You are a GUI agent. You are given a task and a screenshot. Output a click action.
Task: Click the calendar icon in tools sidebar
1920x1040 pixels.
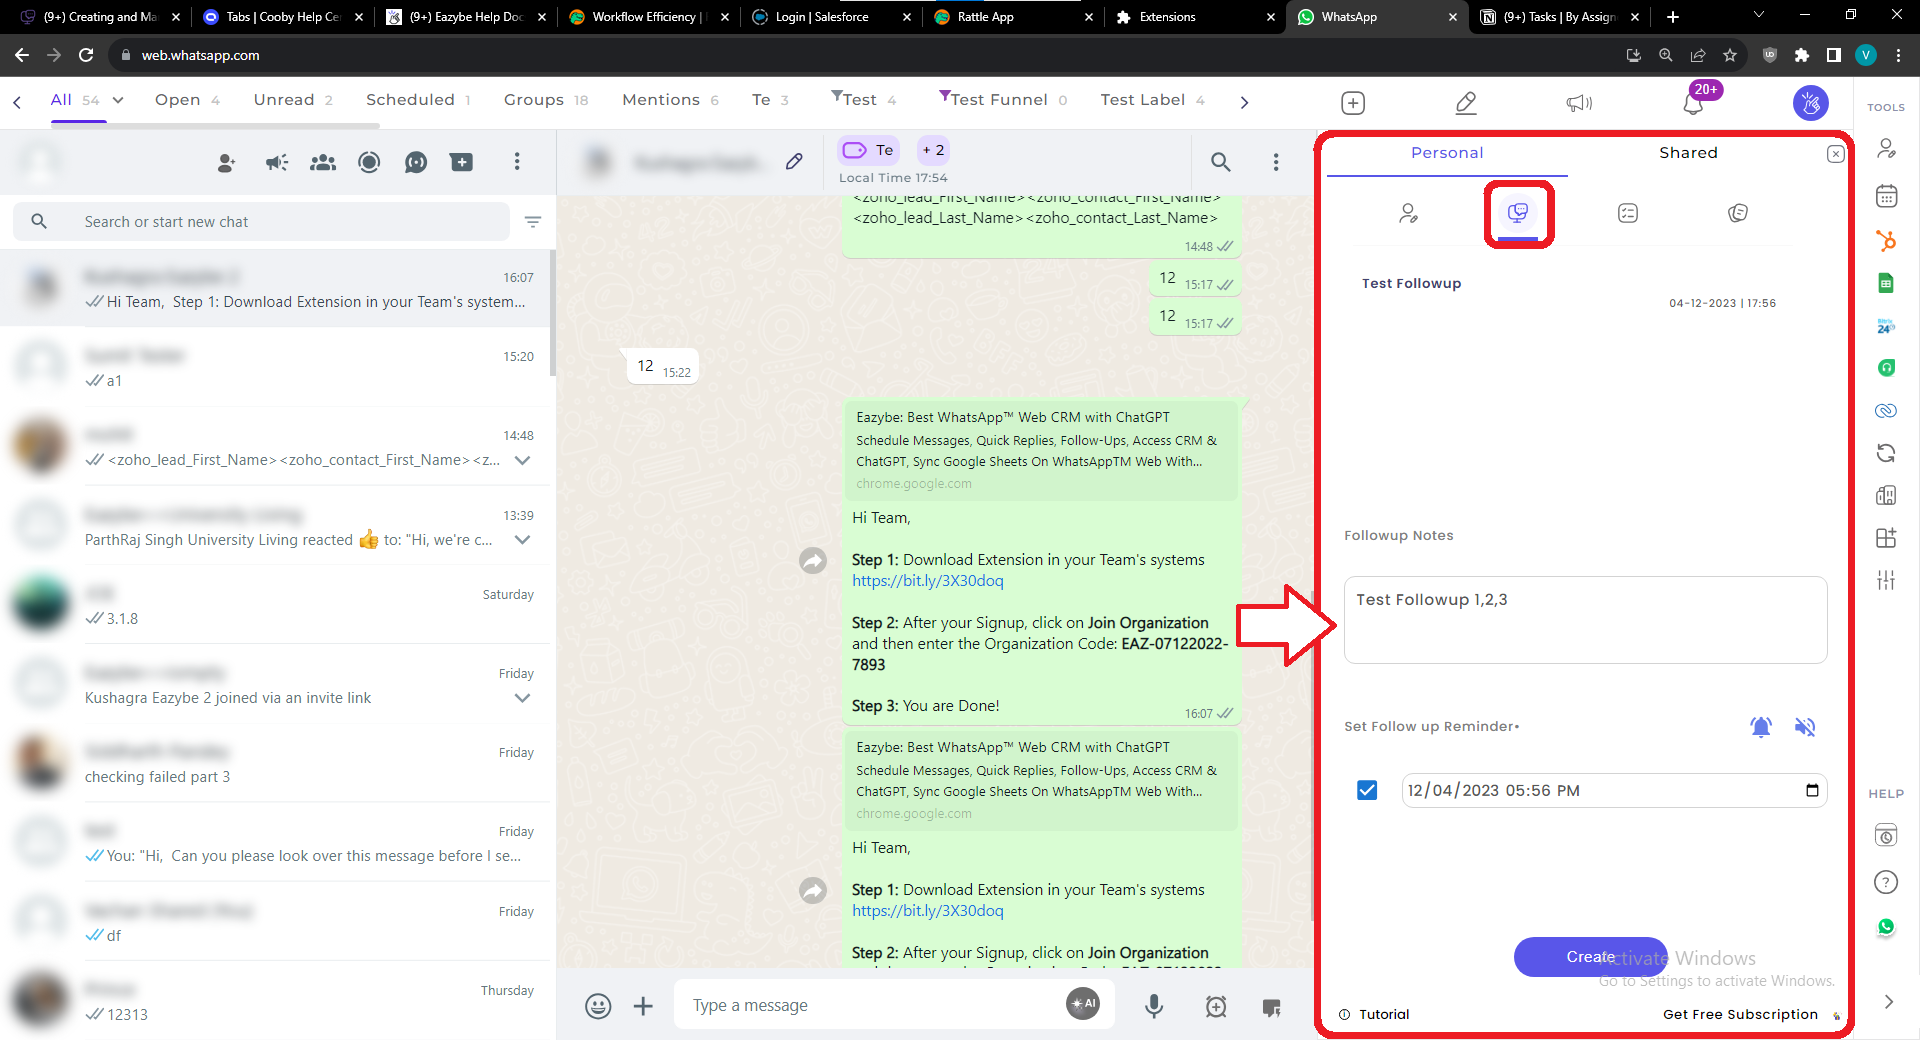[x=1886, y=196]
